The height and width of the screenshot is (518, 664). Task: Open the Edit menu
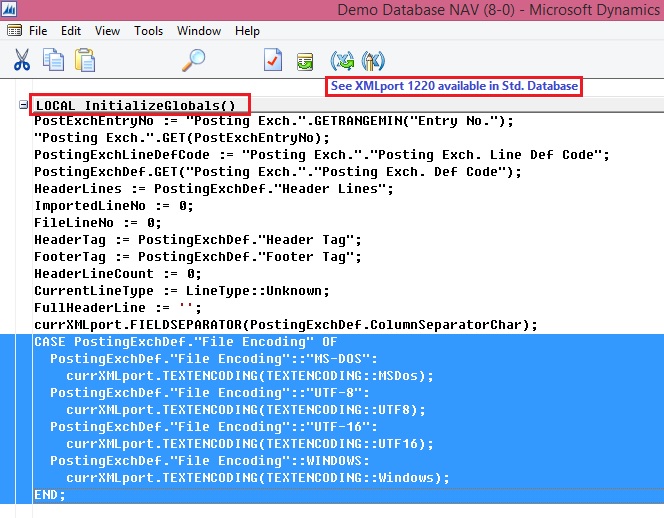(71, 31)
